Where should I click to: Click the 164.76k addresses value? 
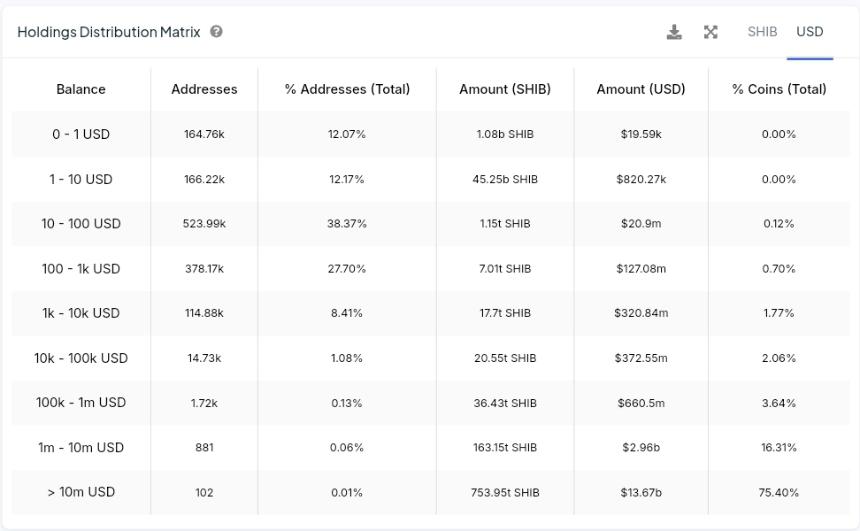pyautogui.click(x=204, y=134)
